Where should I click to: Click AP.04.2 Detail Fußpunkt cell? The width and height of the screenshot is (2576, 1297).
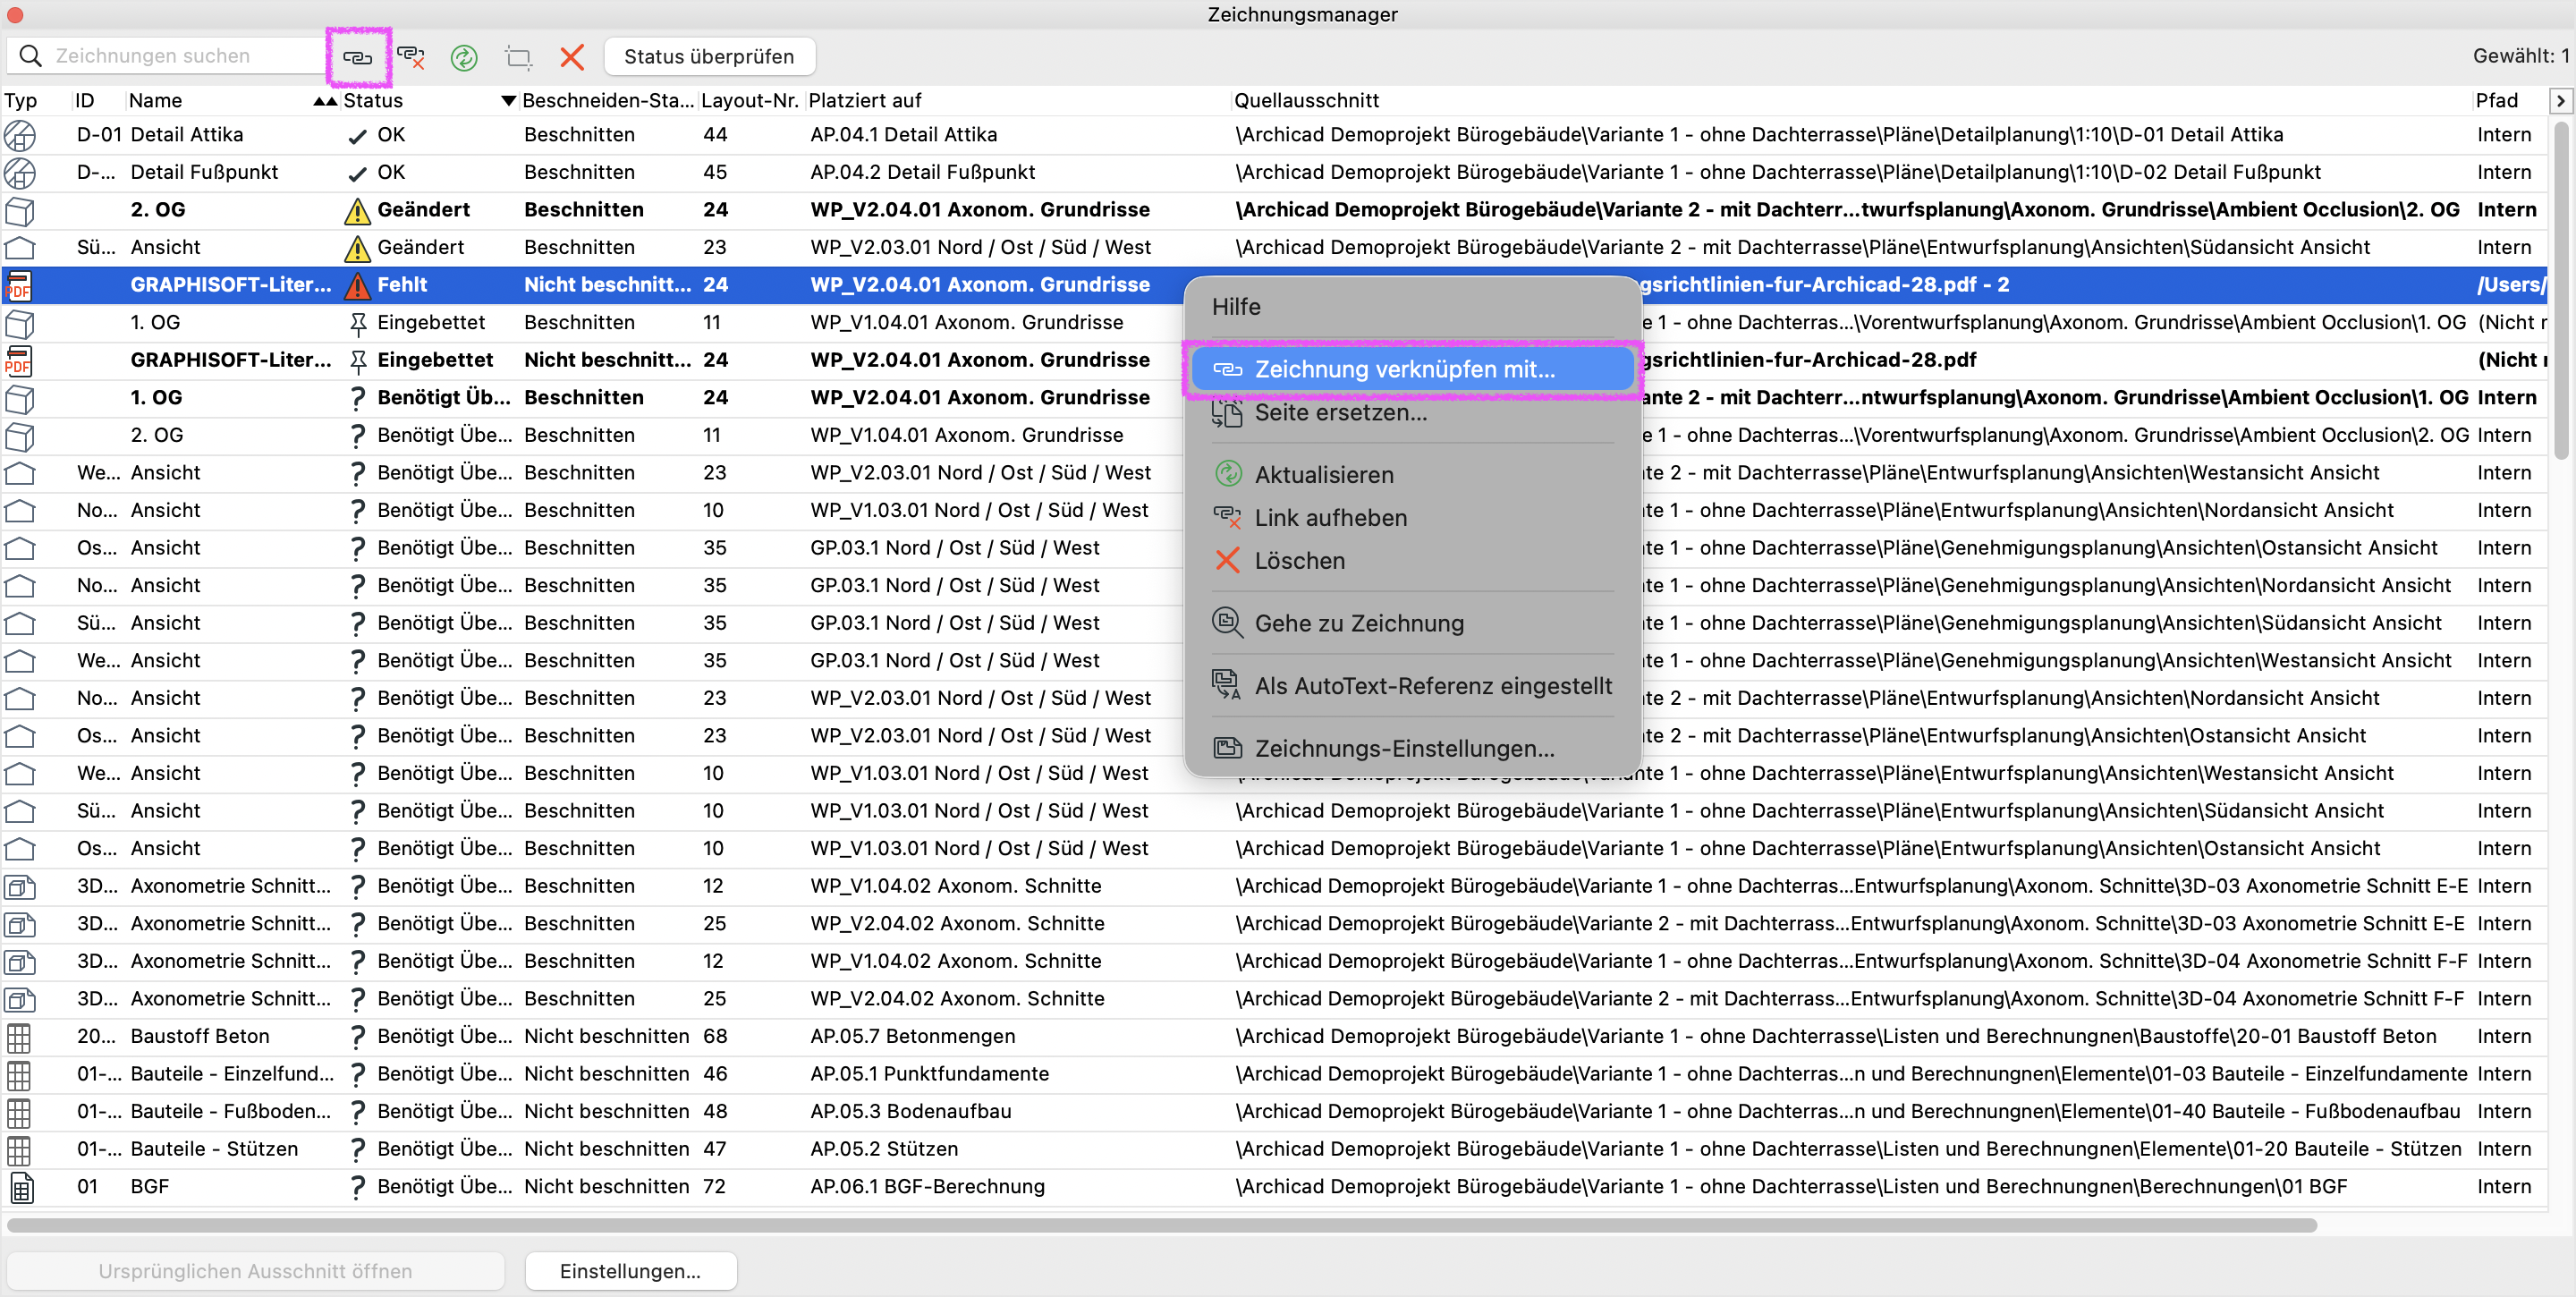[x=922, y=172]
